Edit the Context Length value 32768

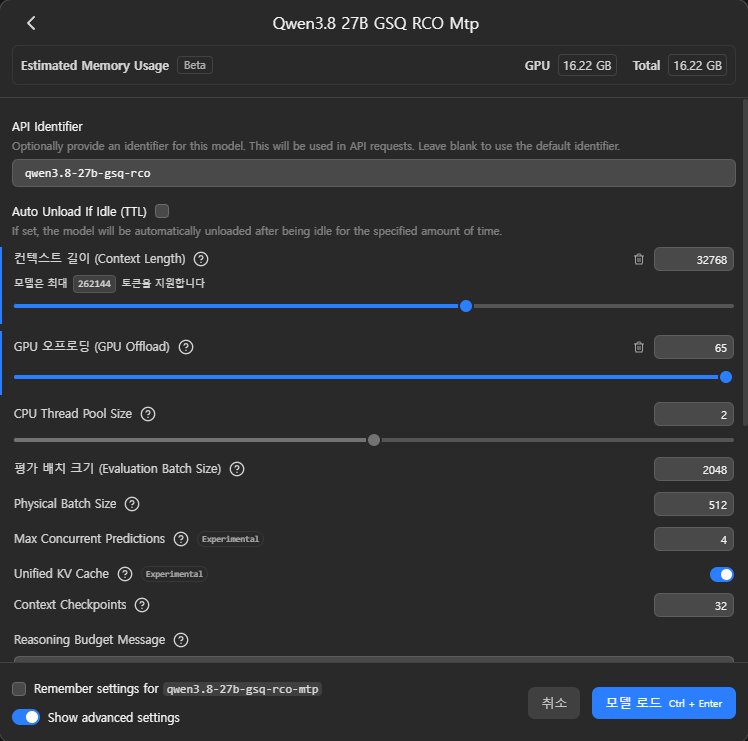[x=694, y=260]
